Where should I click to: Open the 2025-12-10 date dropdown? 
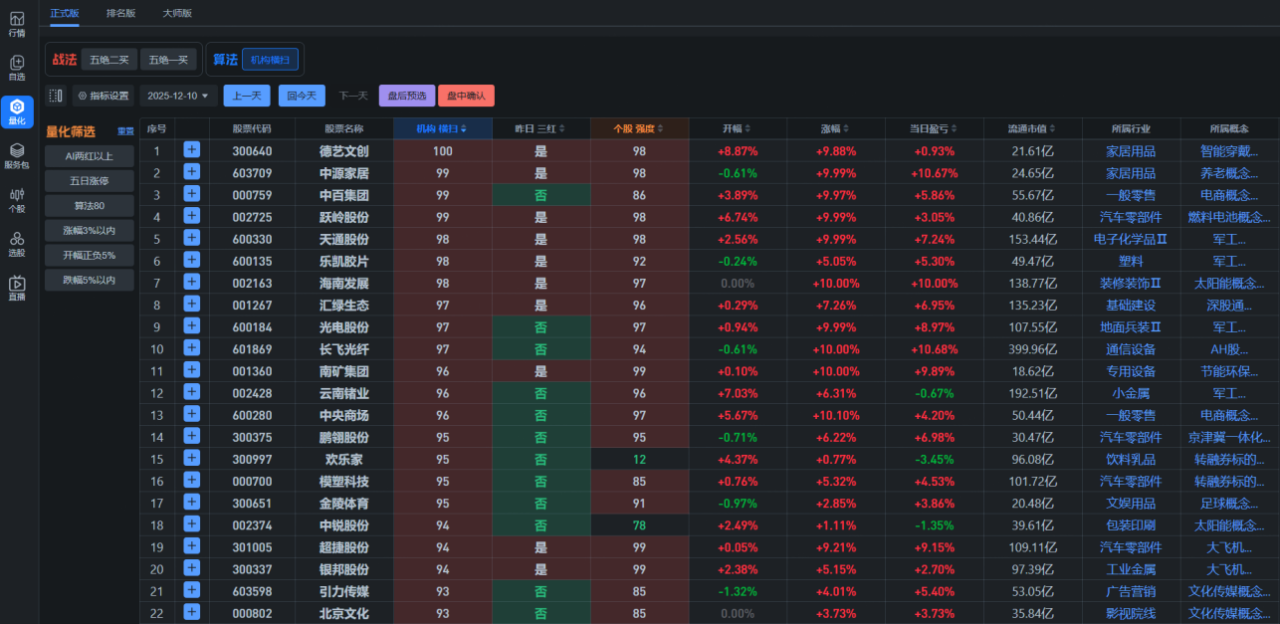click(178, 96)
